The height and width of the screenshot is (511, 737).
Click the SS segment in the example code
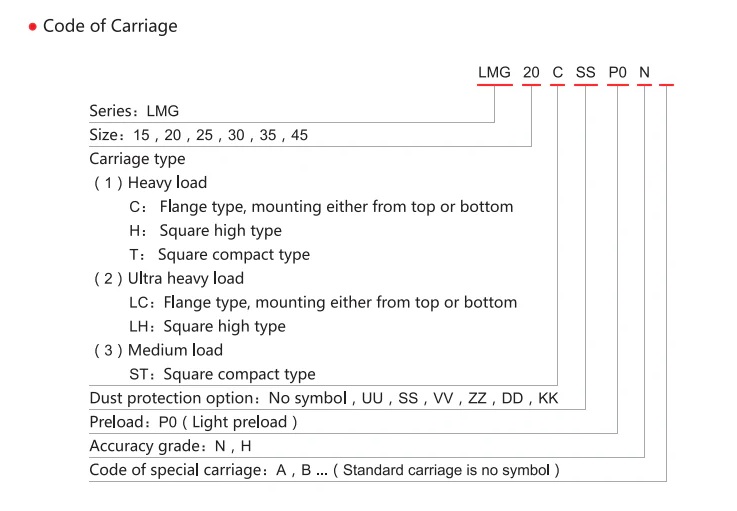pos(585,72)
